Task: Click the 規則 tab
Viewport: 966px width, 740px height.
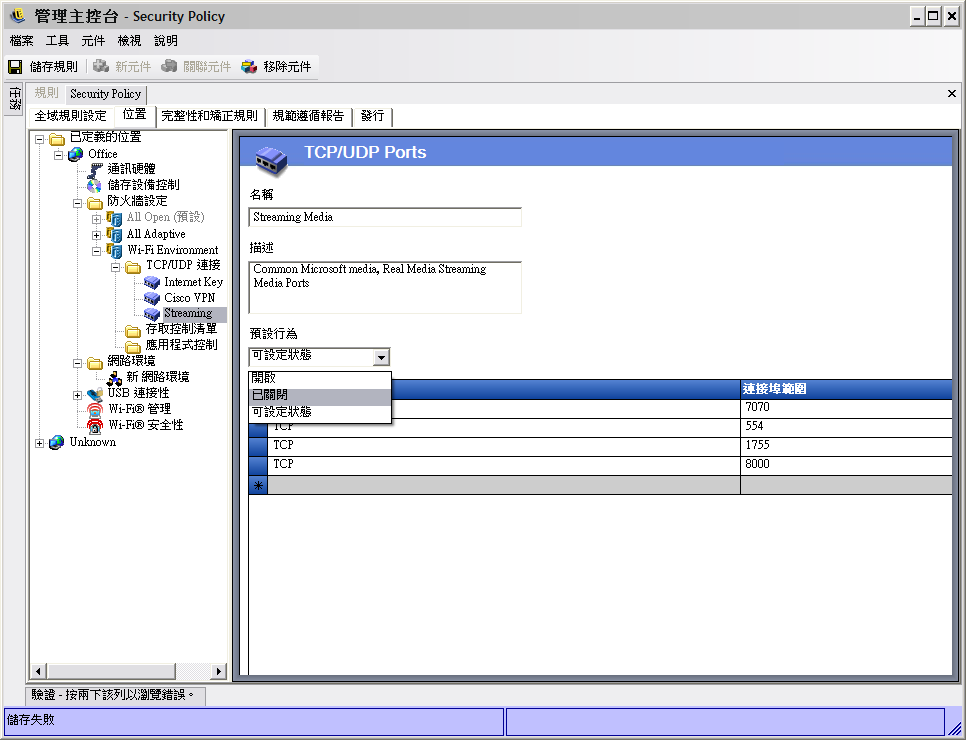Action: point(46,93)
